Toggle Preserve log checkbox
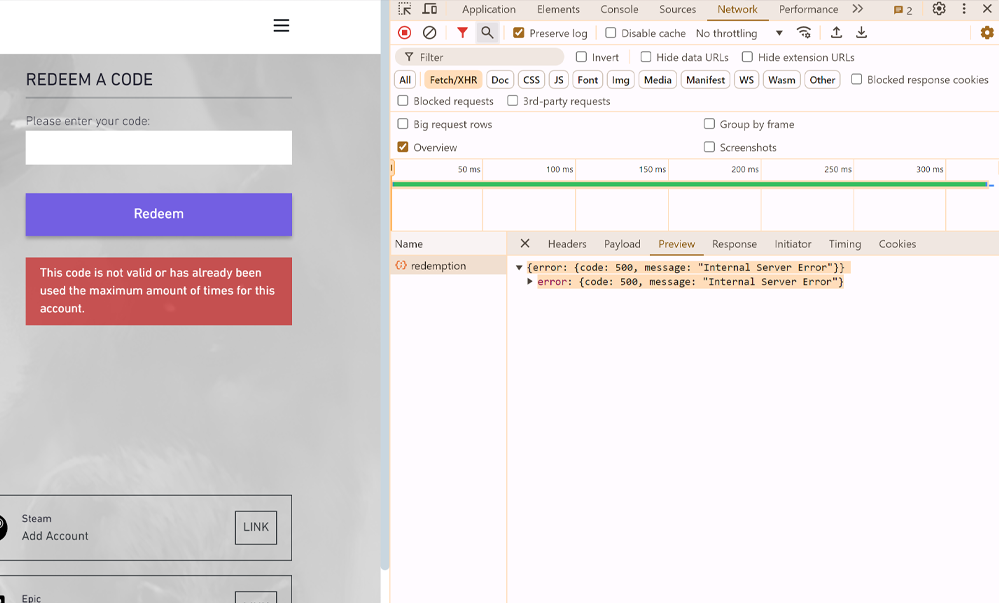This screenshot has width=999, height=603. (519, 33)
